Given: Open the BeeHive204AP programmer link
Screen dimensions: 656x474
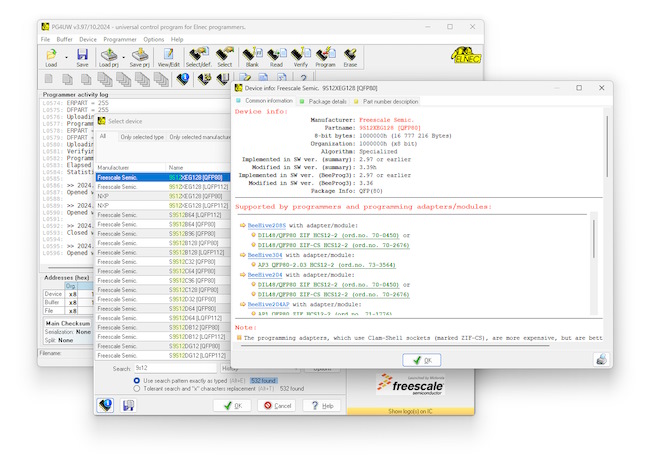Looking at the screenshot, I should [268, 304].
